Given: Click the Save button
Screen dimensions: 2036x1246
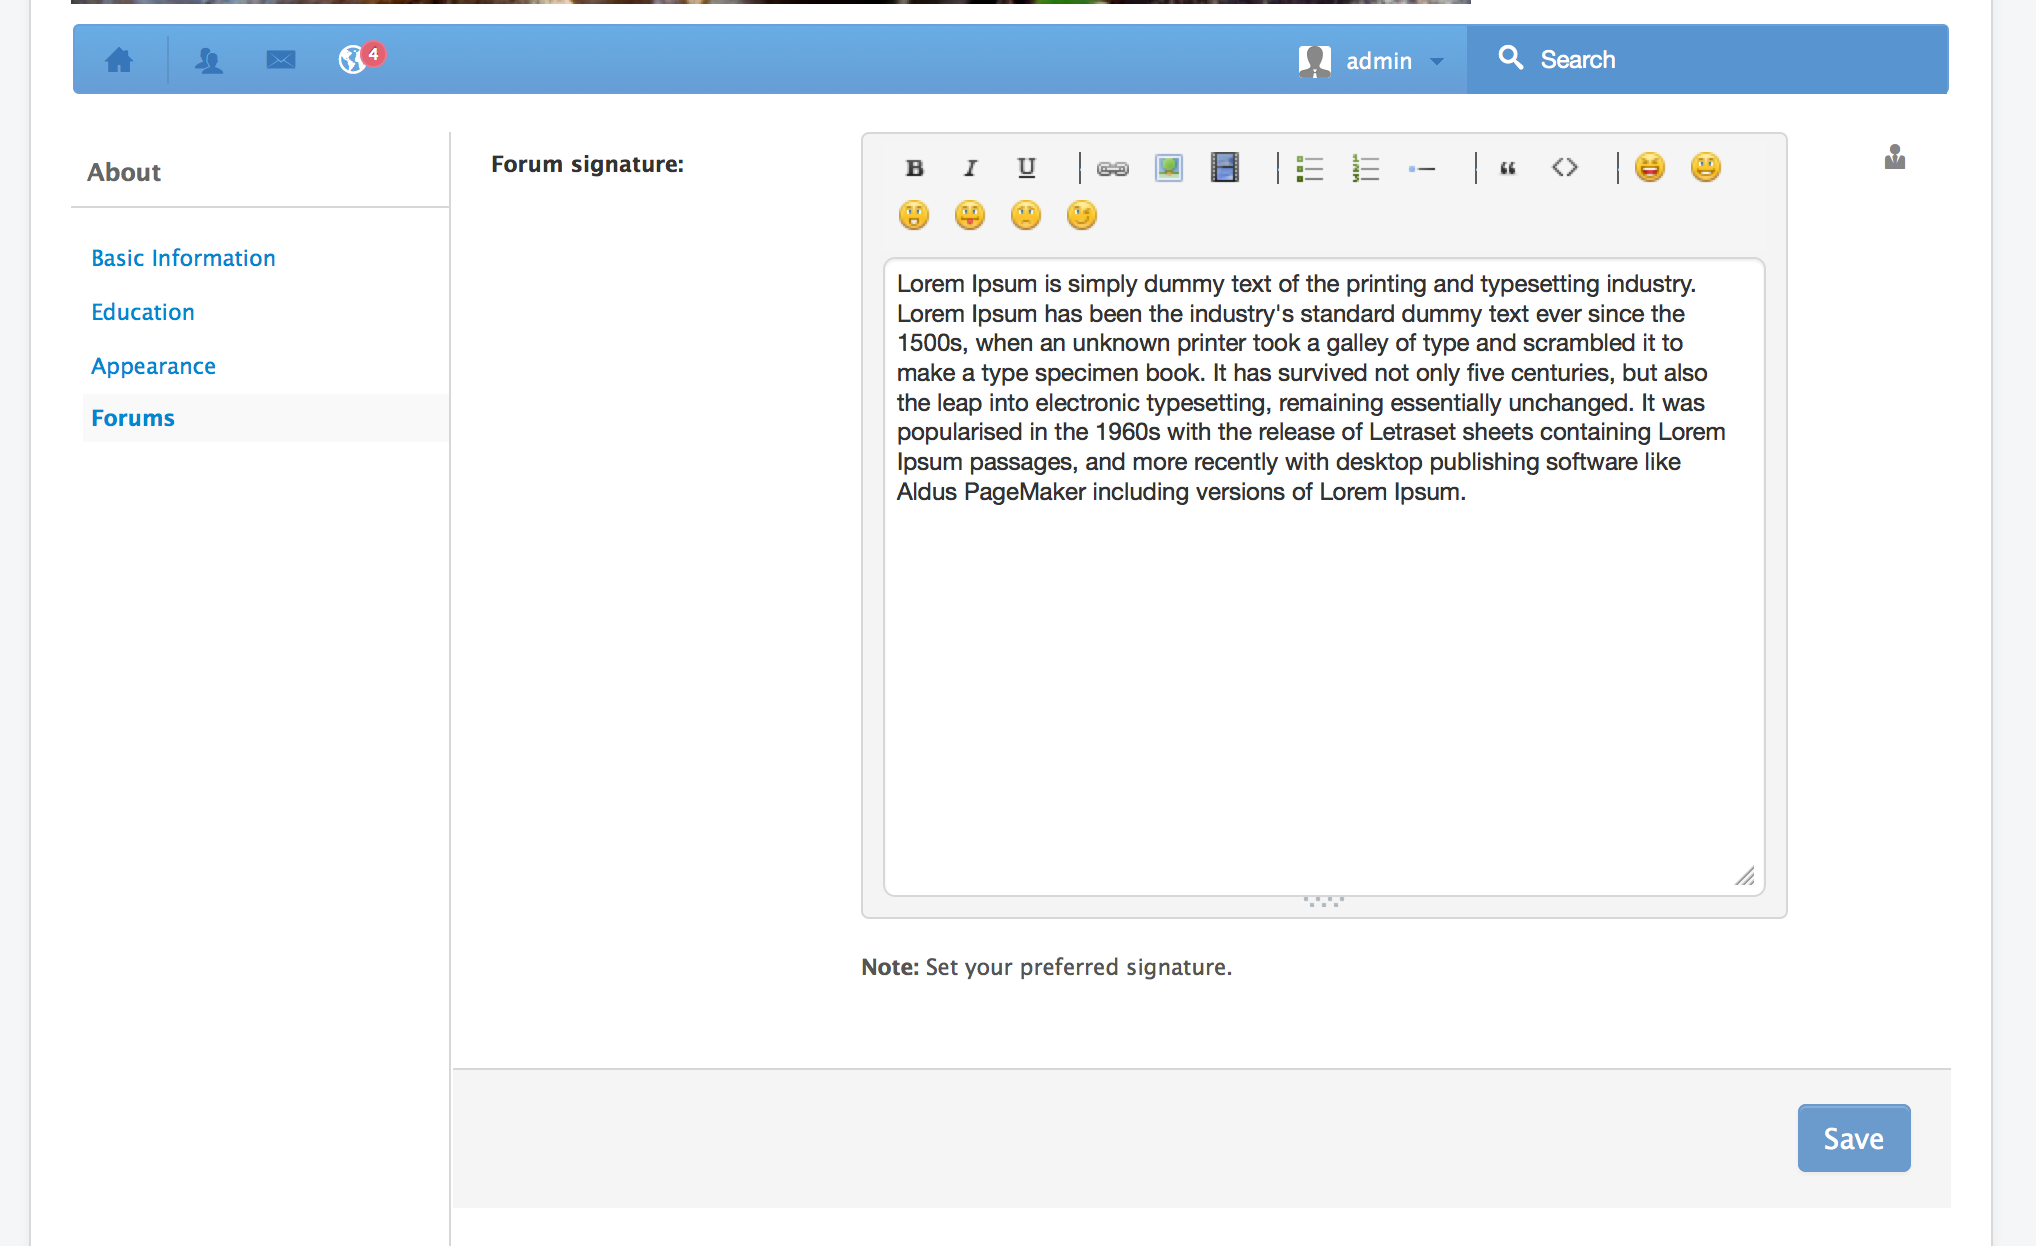Looking at the screenshot, I should coord(1853,1138).
